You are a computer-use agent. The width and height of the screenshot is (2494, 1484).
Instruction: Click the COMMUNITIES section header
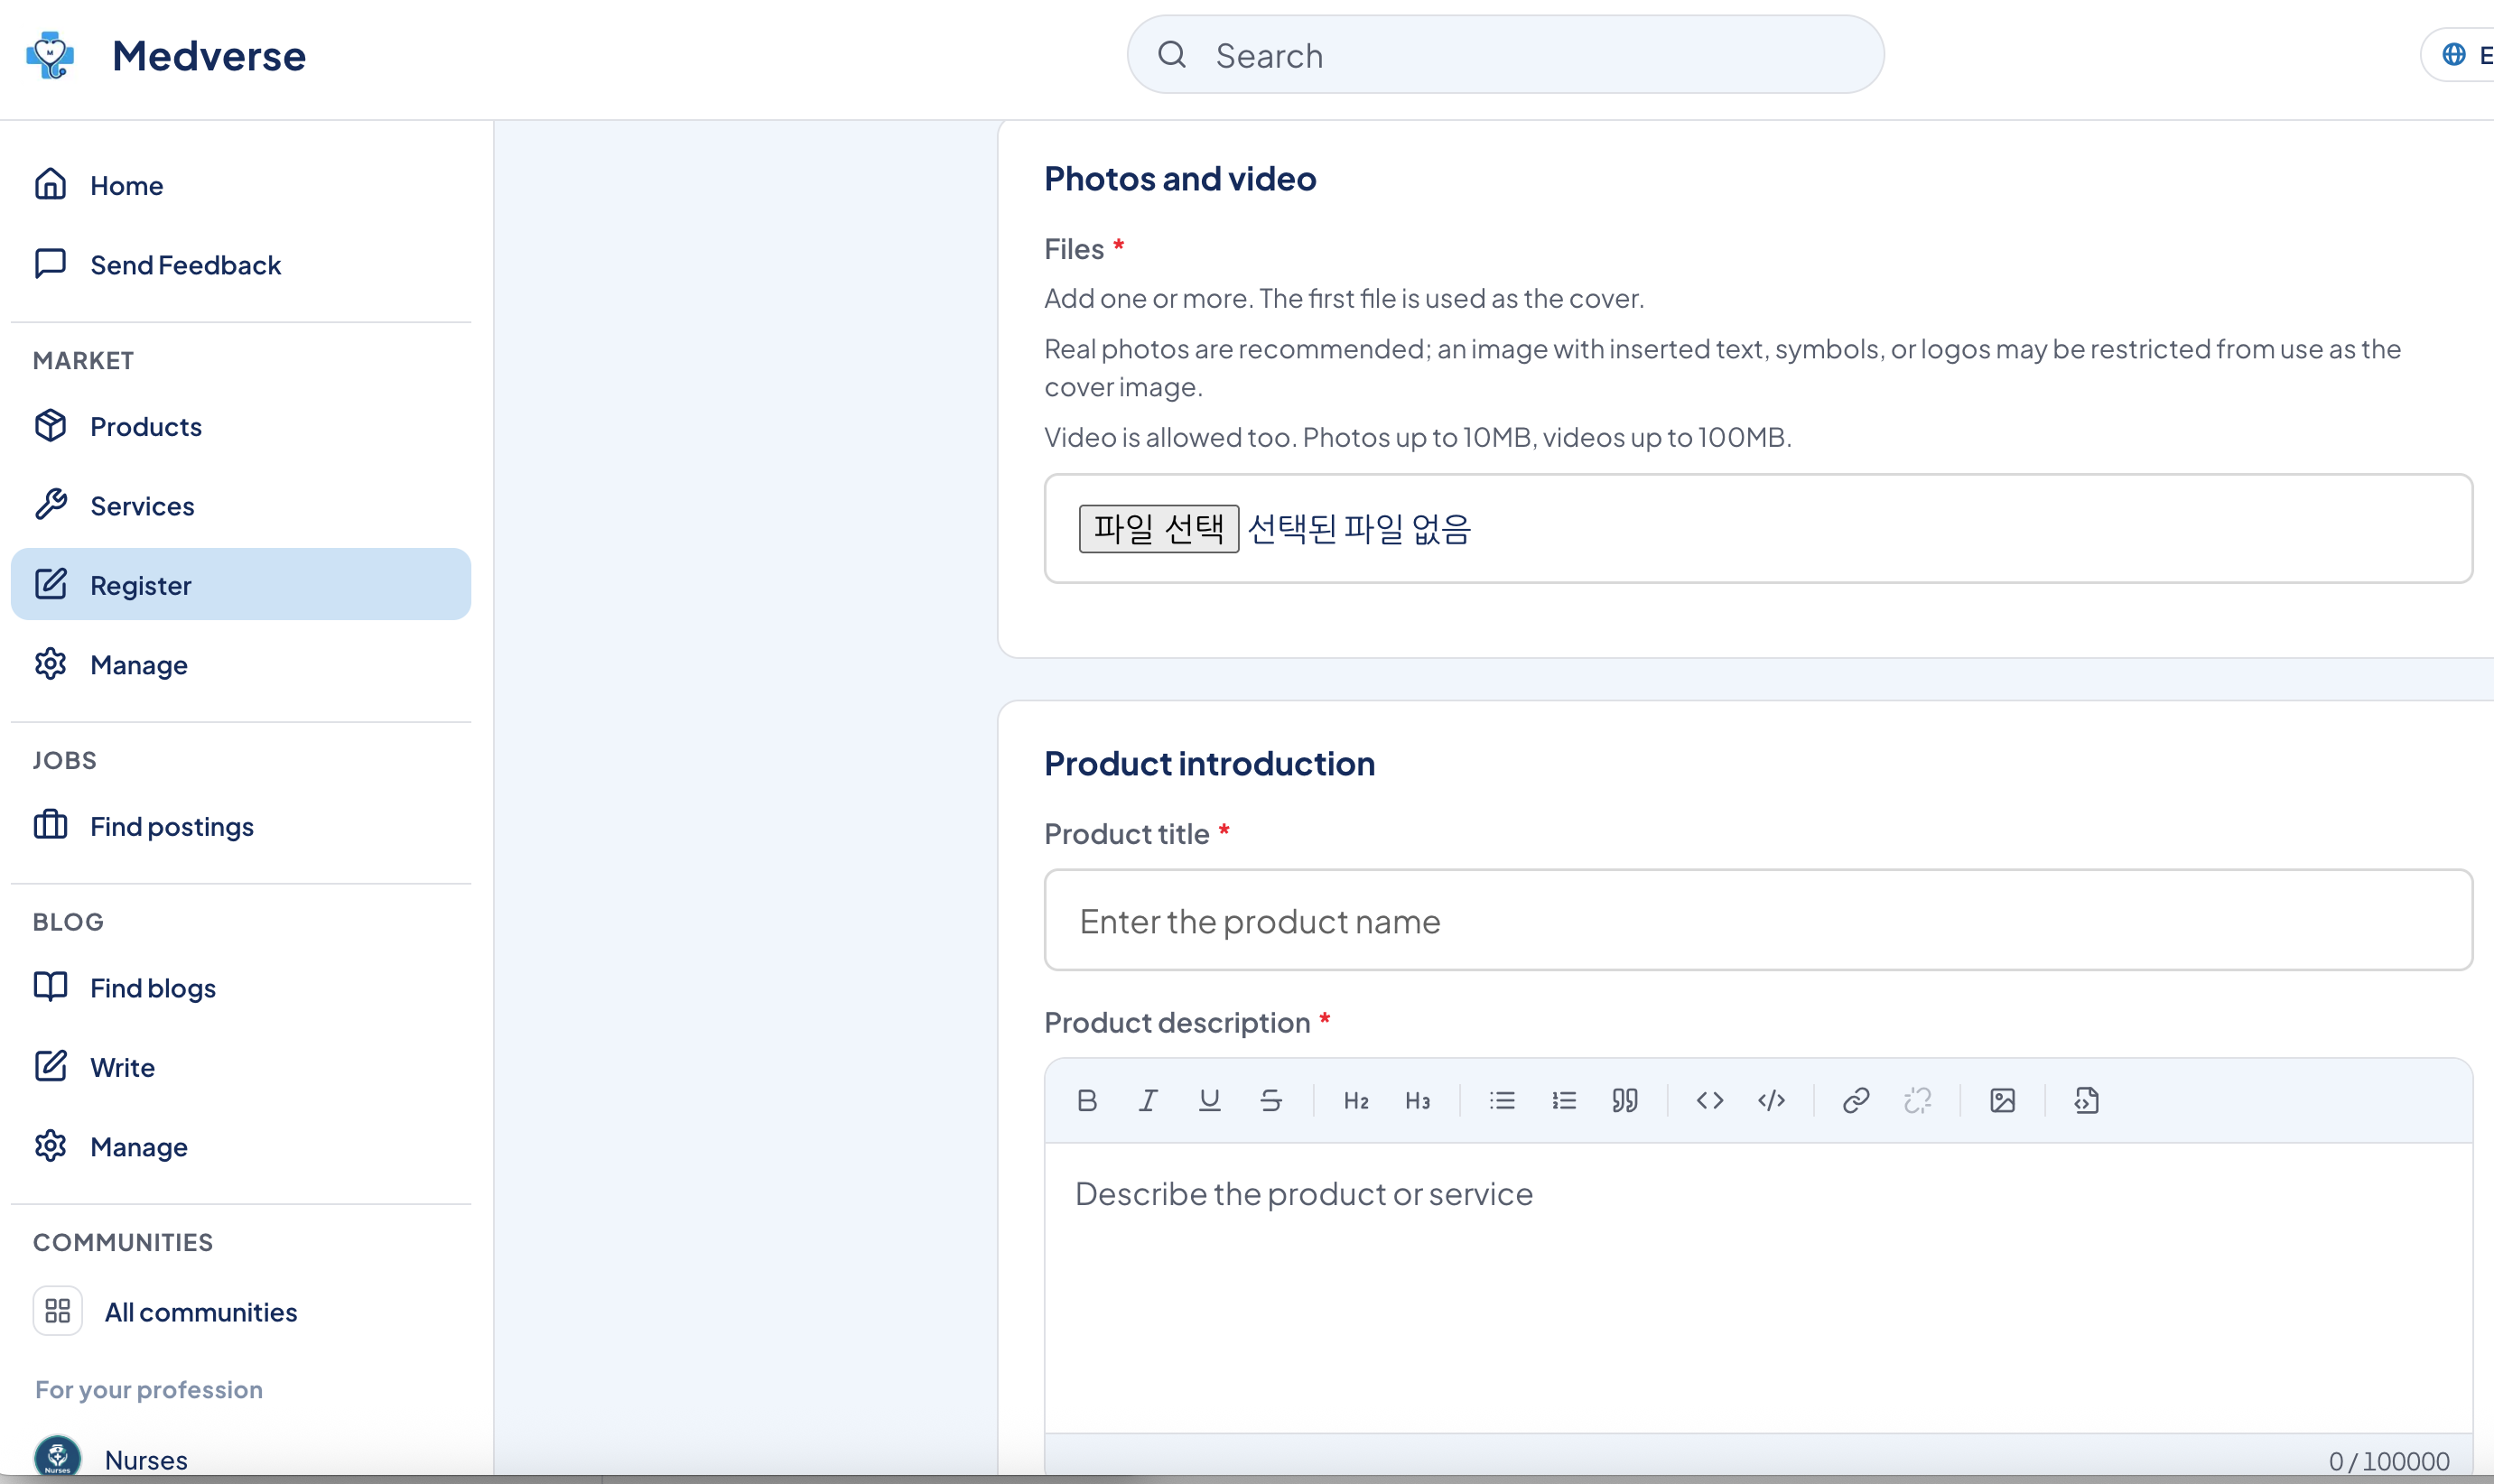coord(123,1242)
